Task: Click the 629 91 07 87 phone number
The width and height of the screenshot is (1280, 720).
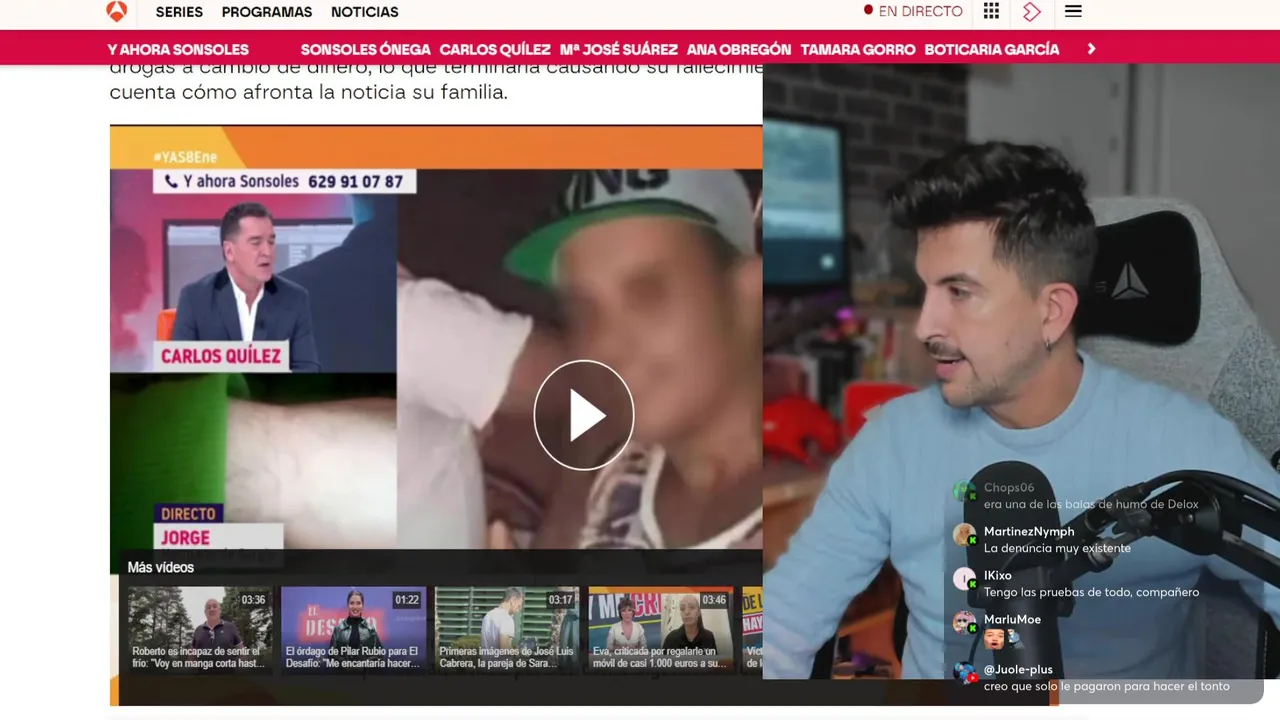Action: point(356,182)
